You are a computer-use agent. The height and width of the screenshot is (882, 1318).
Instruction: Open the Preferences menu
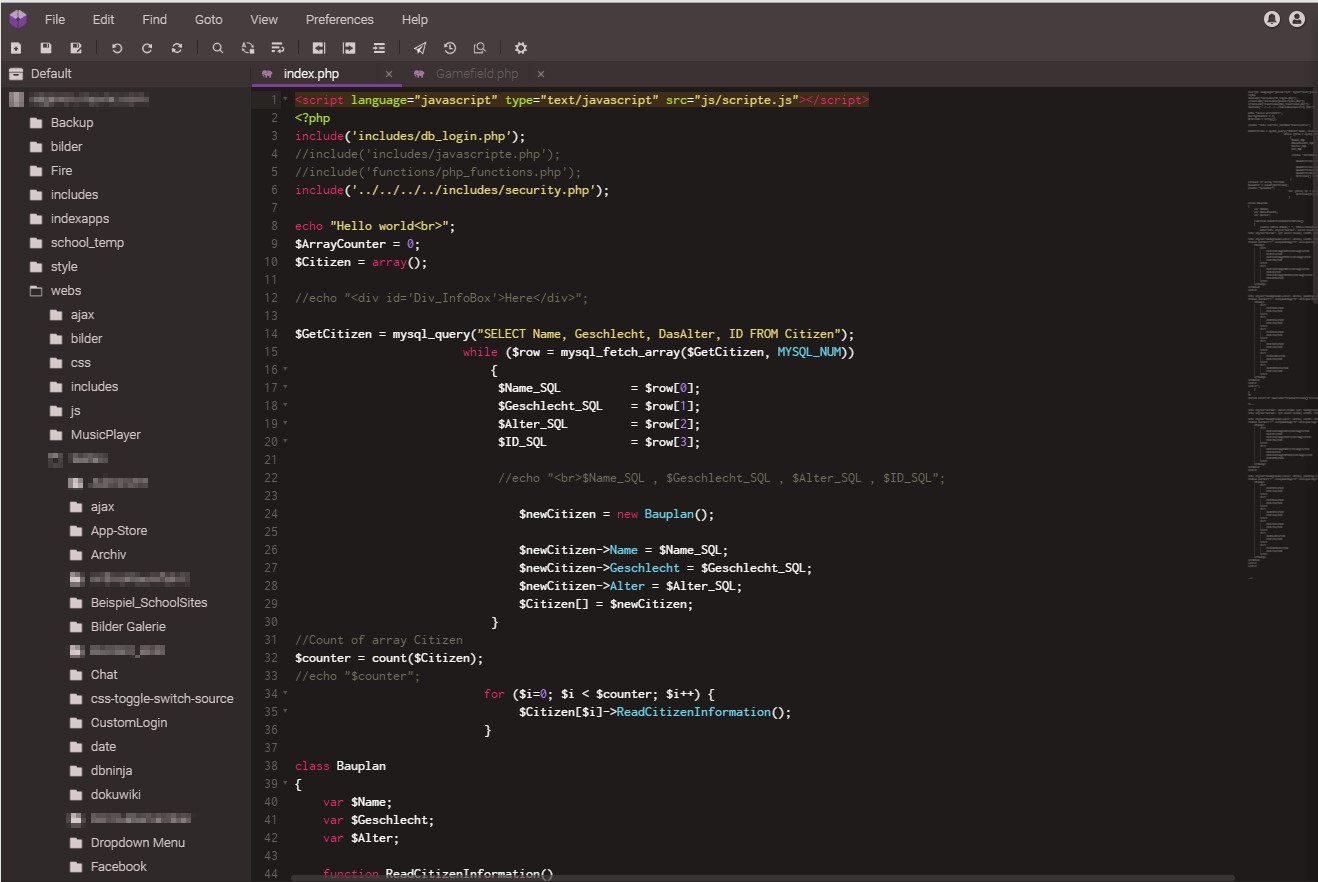[x=339, y=19]
